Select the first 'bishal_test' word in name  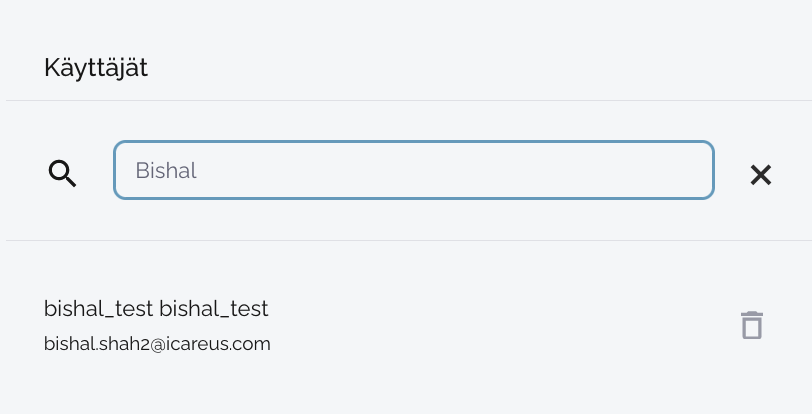pos(98,309)
